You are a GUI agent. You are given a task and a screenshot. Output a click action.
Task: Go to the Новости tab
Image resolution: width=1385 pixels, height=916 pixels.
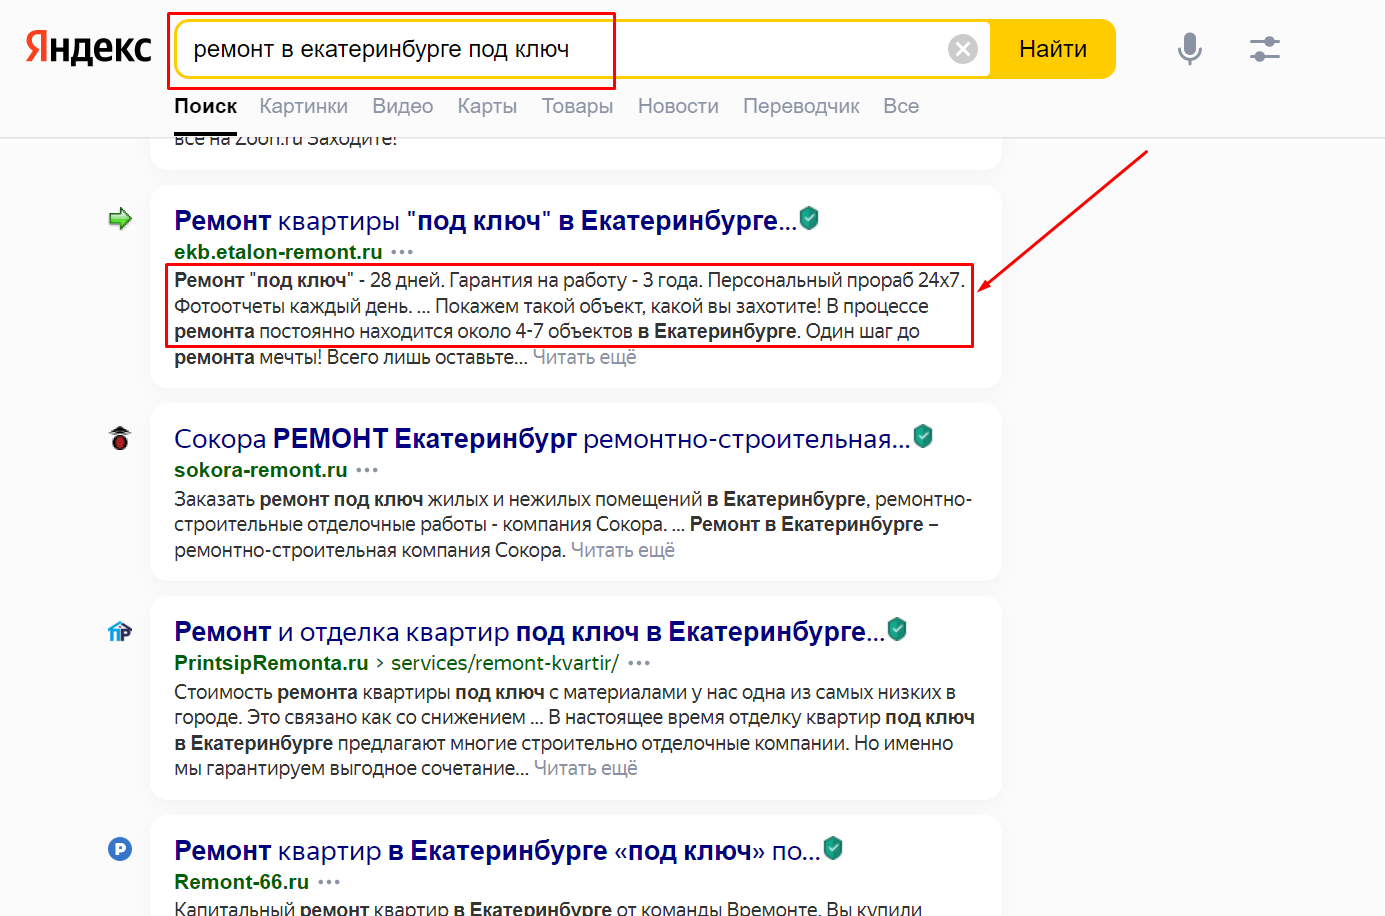tap(678, 106)
